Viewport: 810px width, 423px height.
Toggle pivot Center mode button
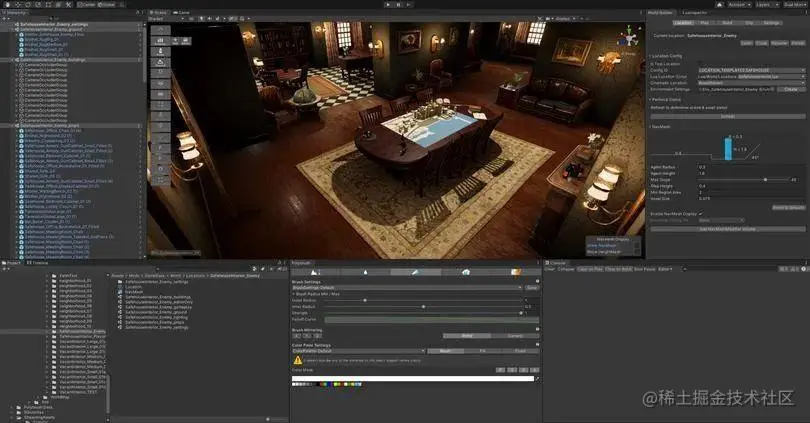pyautogui.click(x=87, y=4)
